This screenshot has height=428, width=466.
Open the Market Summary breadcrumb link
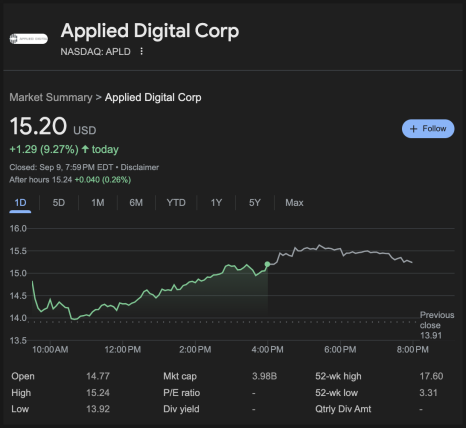[51, 97]
